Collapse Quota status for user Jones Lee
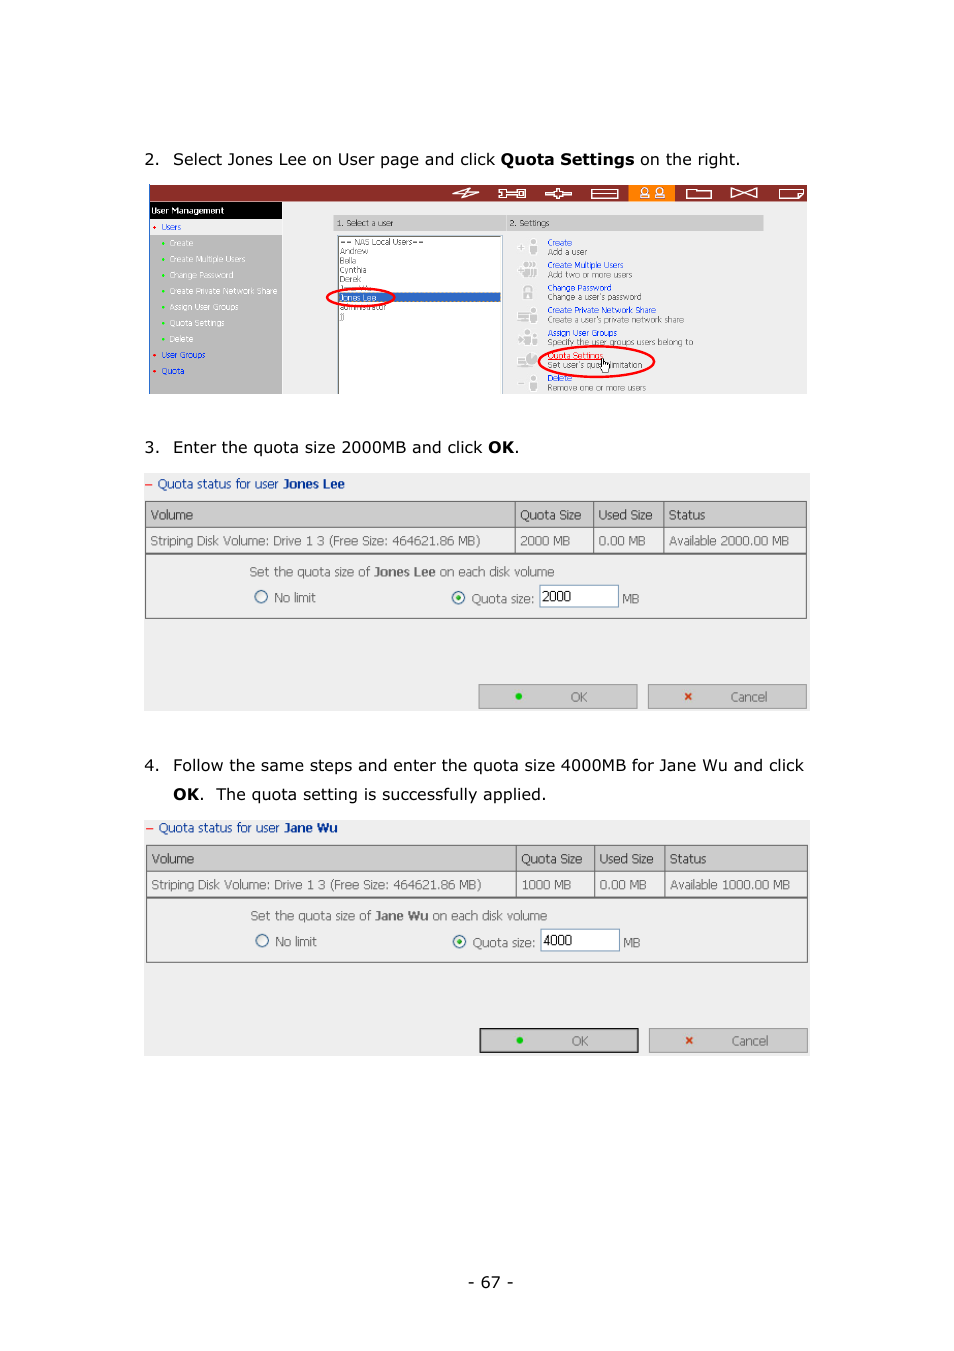The image size is (954, 1351). [149, 484]
